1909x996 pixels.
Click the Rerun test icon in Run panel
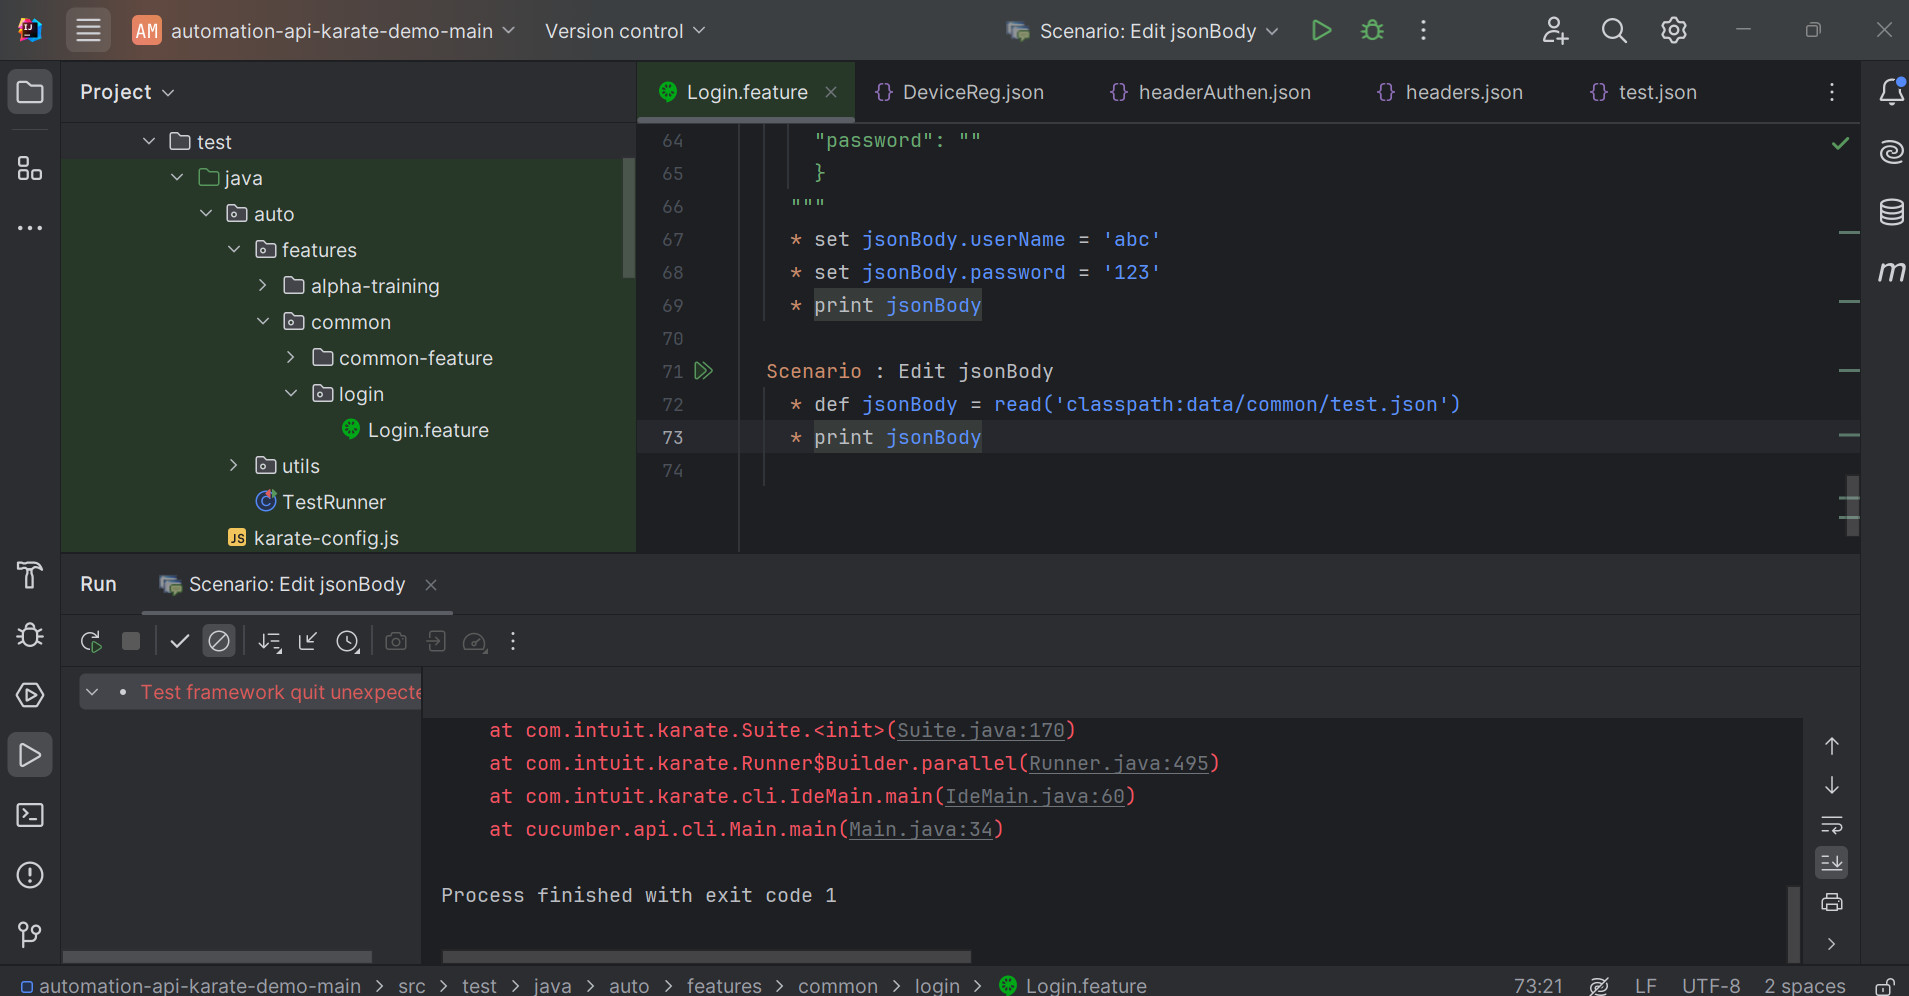click(x=91, y=642)
